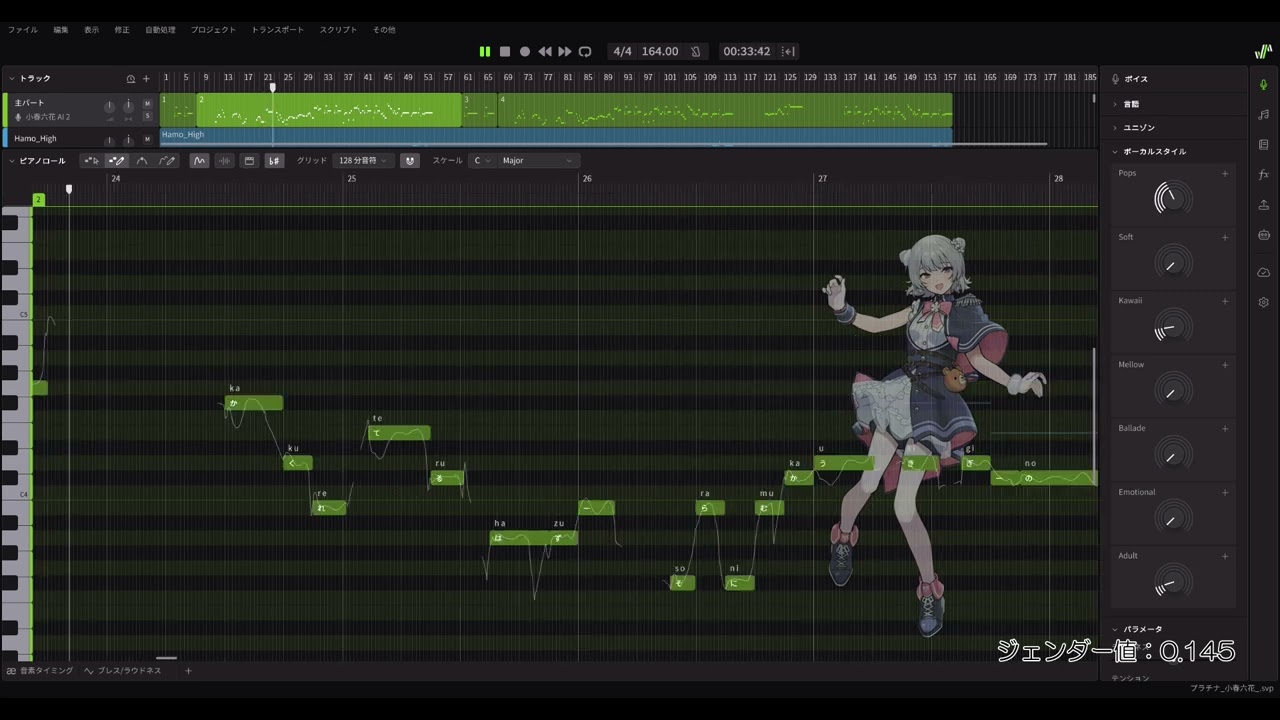
Task: Add a new track with plus icon
Action: [x=146, y=79]
